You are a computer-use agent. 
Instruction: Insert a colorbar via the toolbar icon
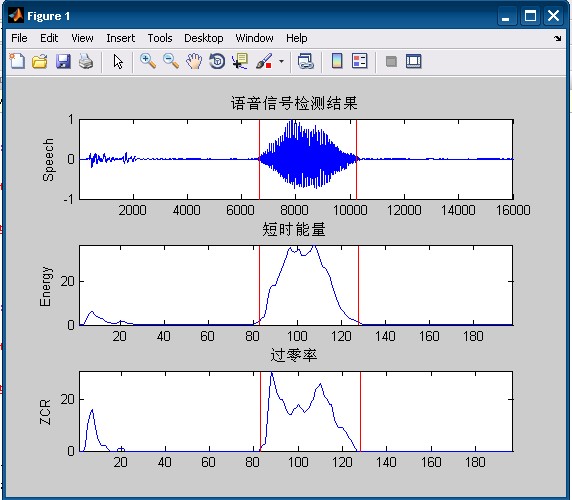click(x=337, y=61)
